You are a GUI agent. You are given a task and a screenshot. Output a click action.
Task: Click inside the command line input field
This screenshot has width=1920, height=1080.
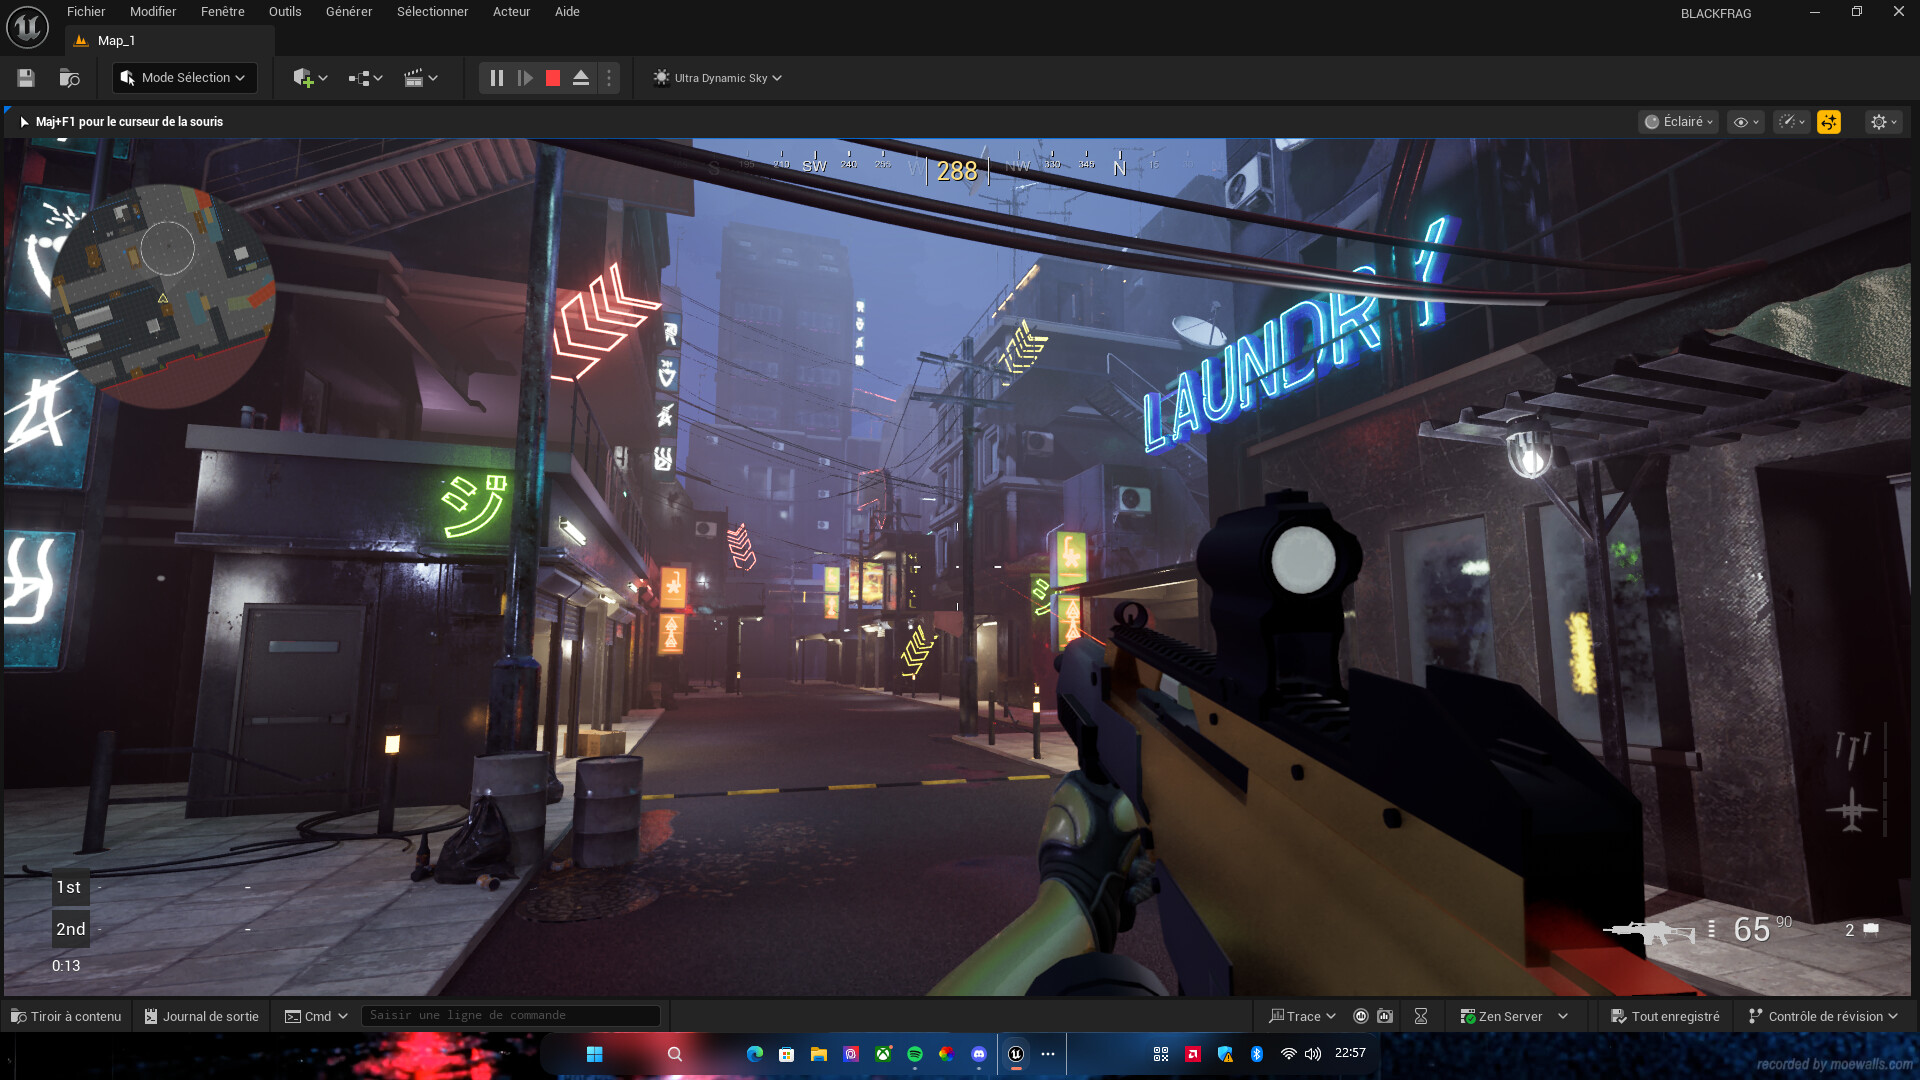pyautogui.click(x=510, y=1015)
